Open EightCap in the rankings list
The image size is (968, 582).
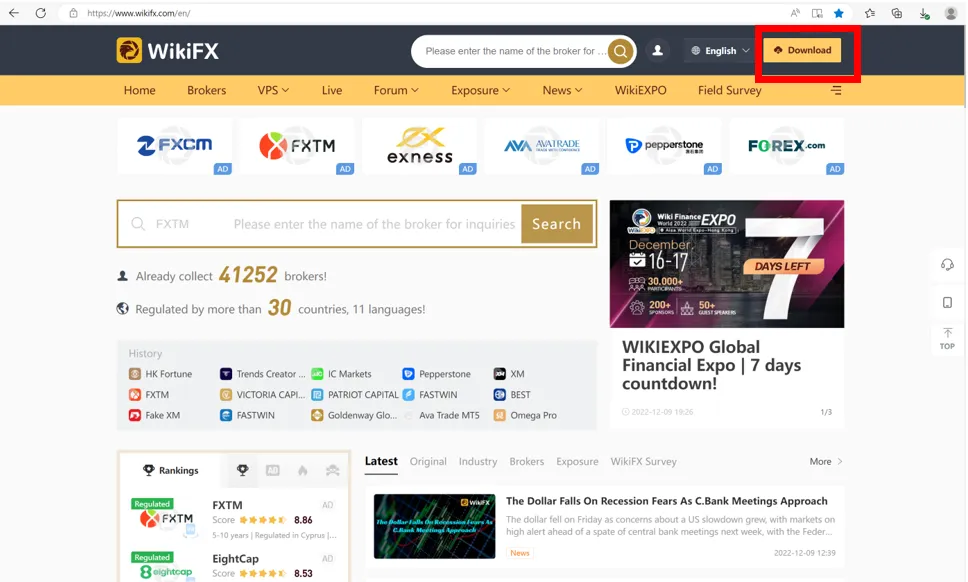(233, 566)
